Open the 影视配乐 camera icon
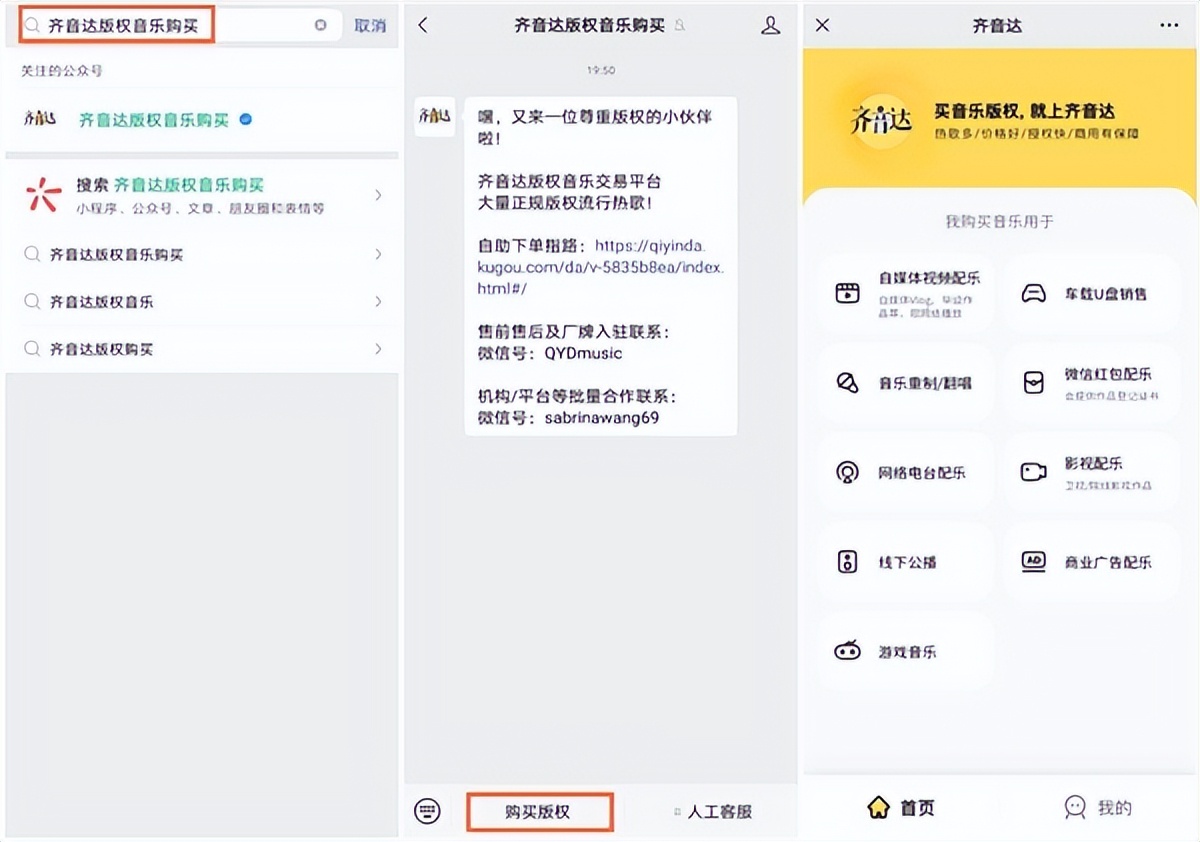 coord(1033,472)
